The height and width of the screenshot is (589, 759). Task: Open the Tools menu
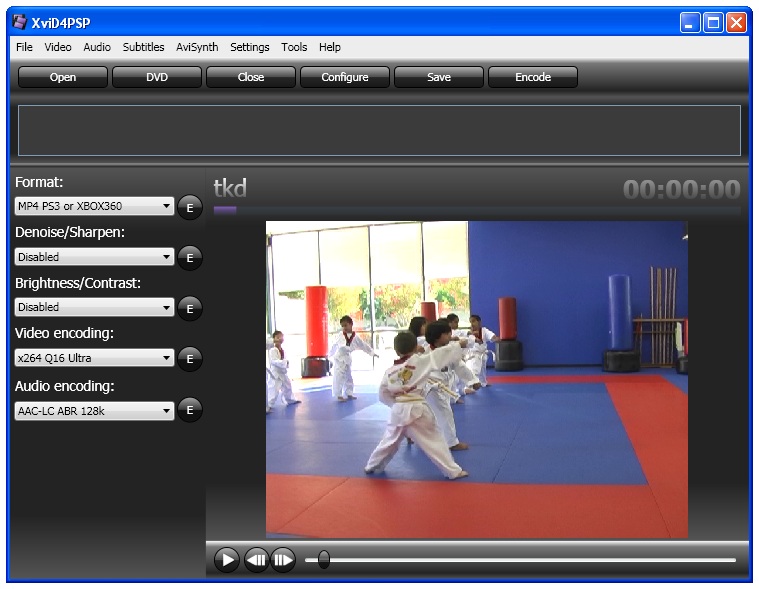(x=294, y=47)
